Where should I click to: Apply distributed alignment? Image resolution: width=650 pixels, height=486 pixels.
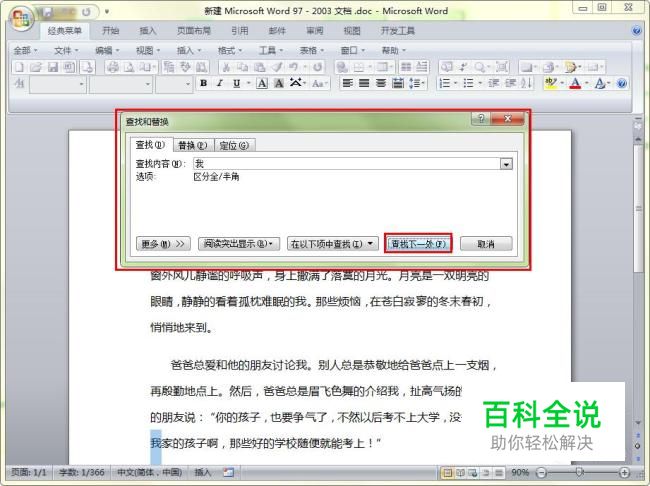point(398,83)
